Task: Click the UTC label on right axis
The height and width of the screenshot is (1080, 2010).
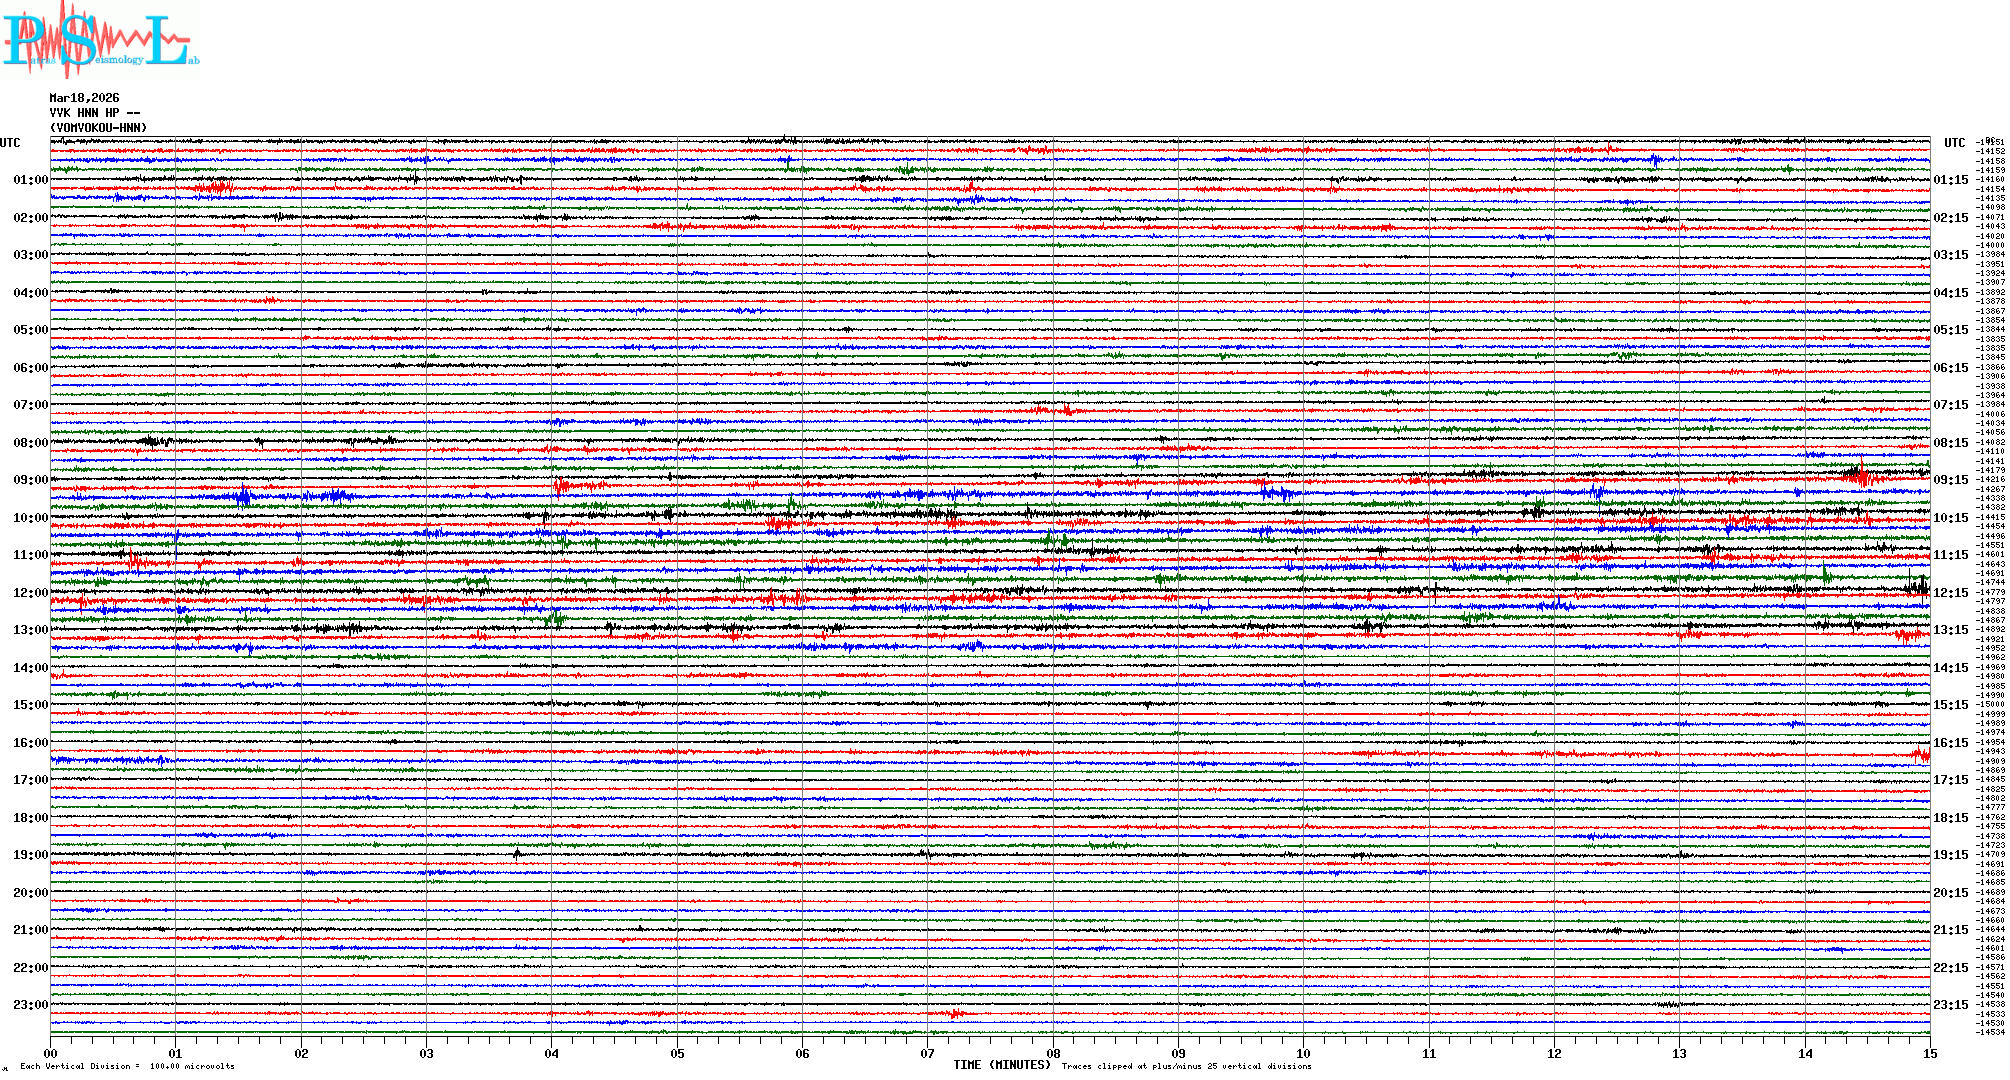Action: (1954, 143)
